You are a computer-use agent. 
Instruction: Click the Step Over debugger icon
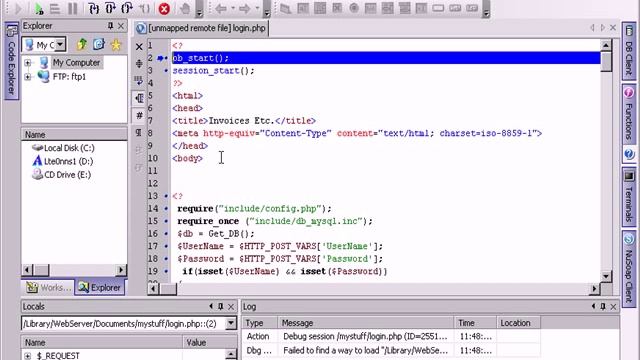111,8
